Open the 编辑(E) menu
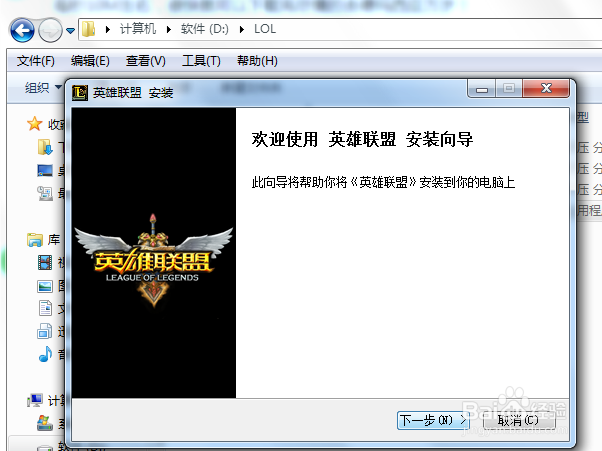The image size is (602, 451). tap(90, 61)
